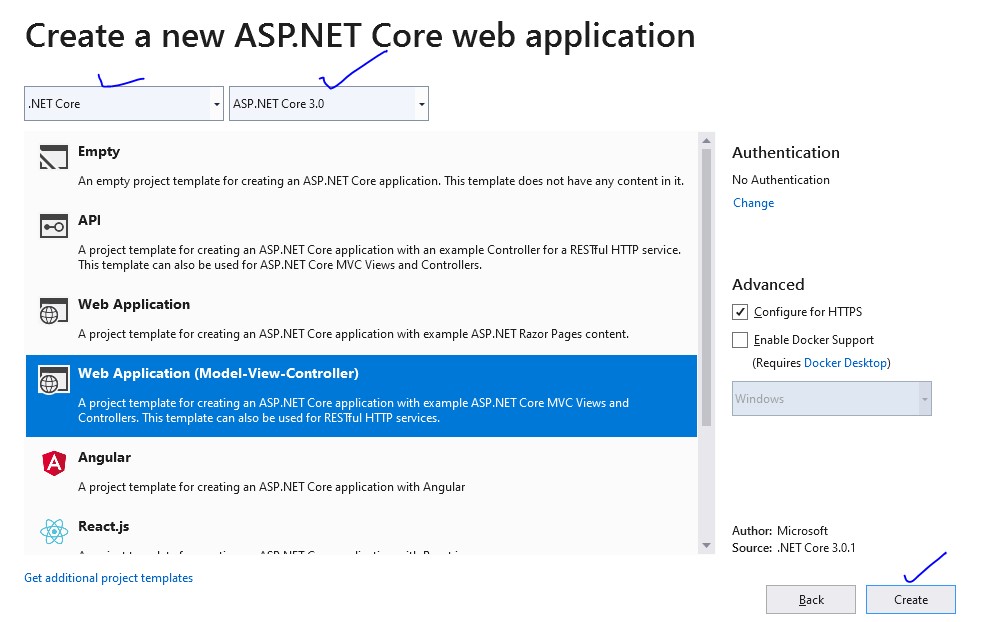
Task: Click the Web Application globe icon
Action: pyautogui.click(x=54, y=312)
